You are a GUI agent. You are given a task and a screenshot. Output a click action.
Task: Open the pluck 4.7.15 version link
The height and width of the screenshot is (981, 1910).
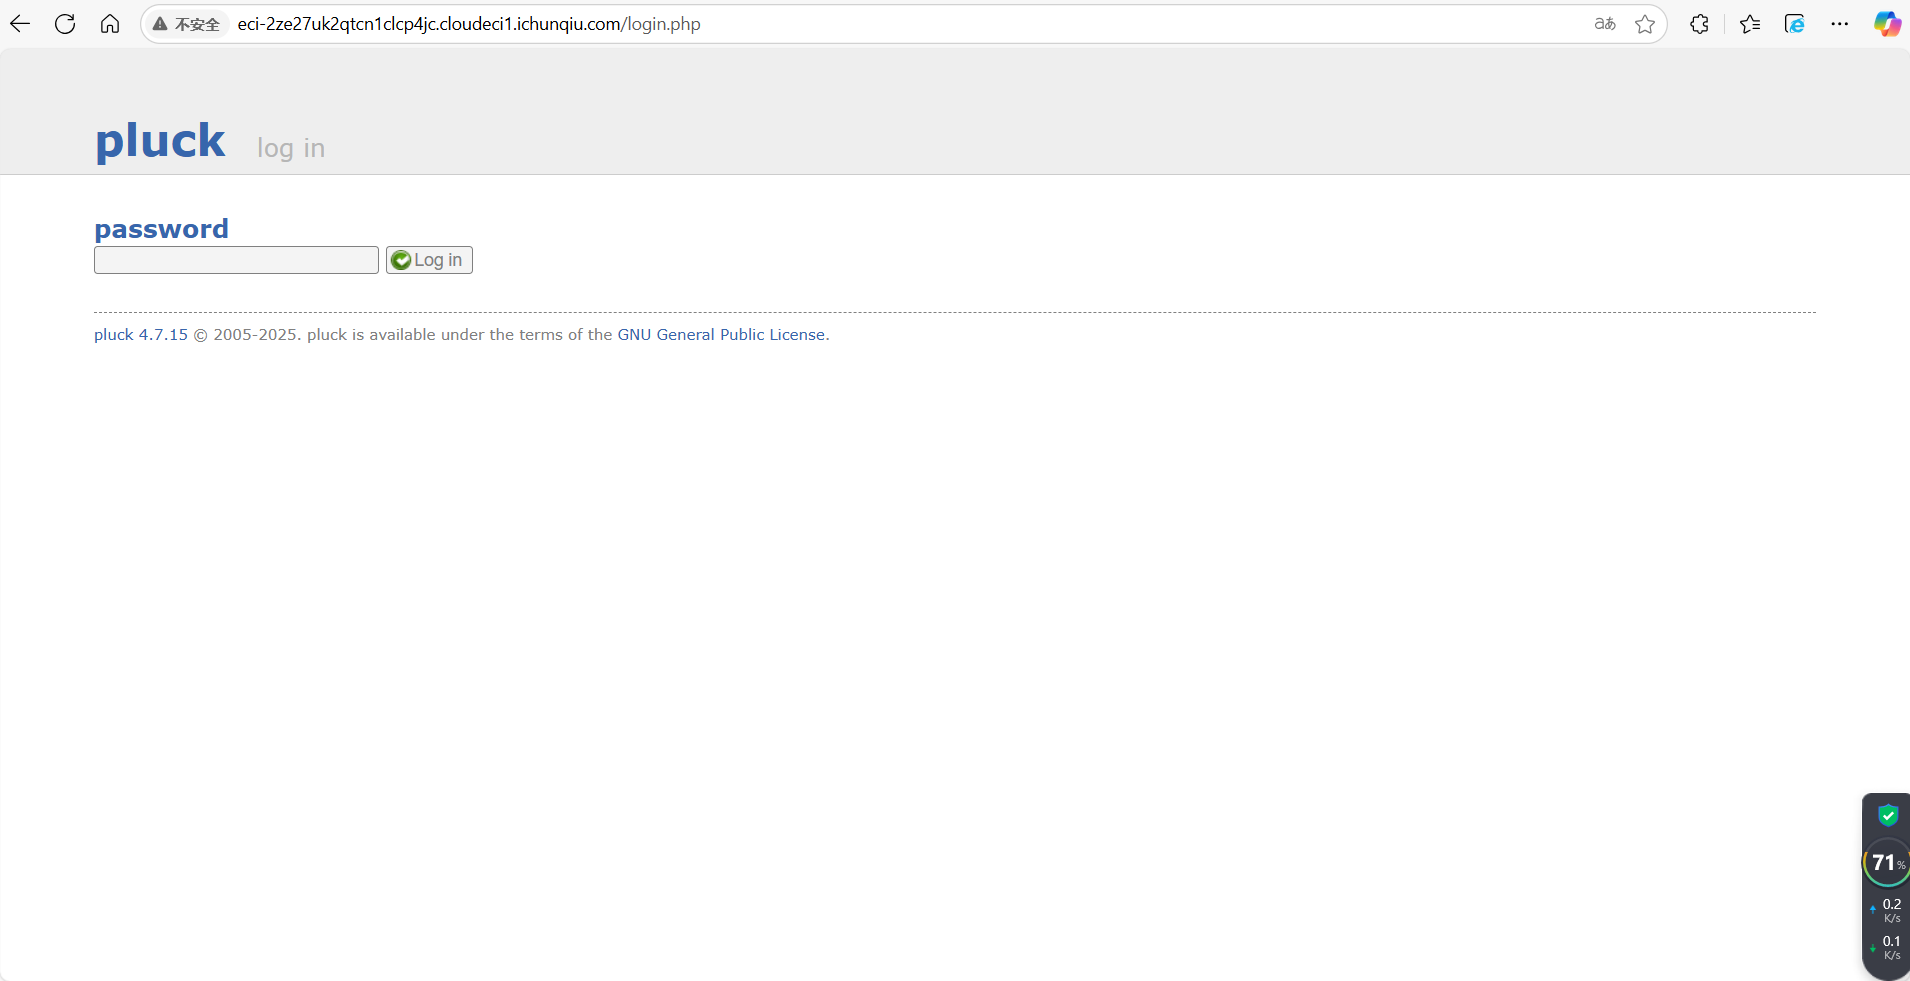(x=141, y=335)
